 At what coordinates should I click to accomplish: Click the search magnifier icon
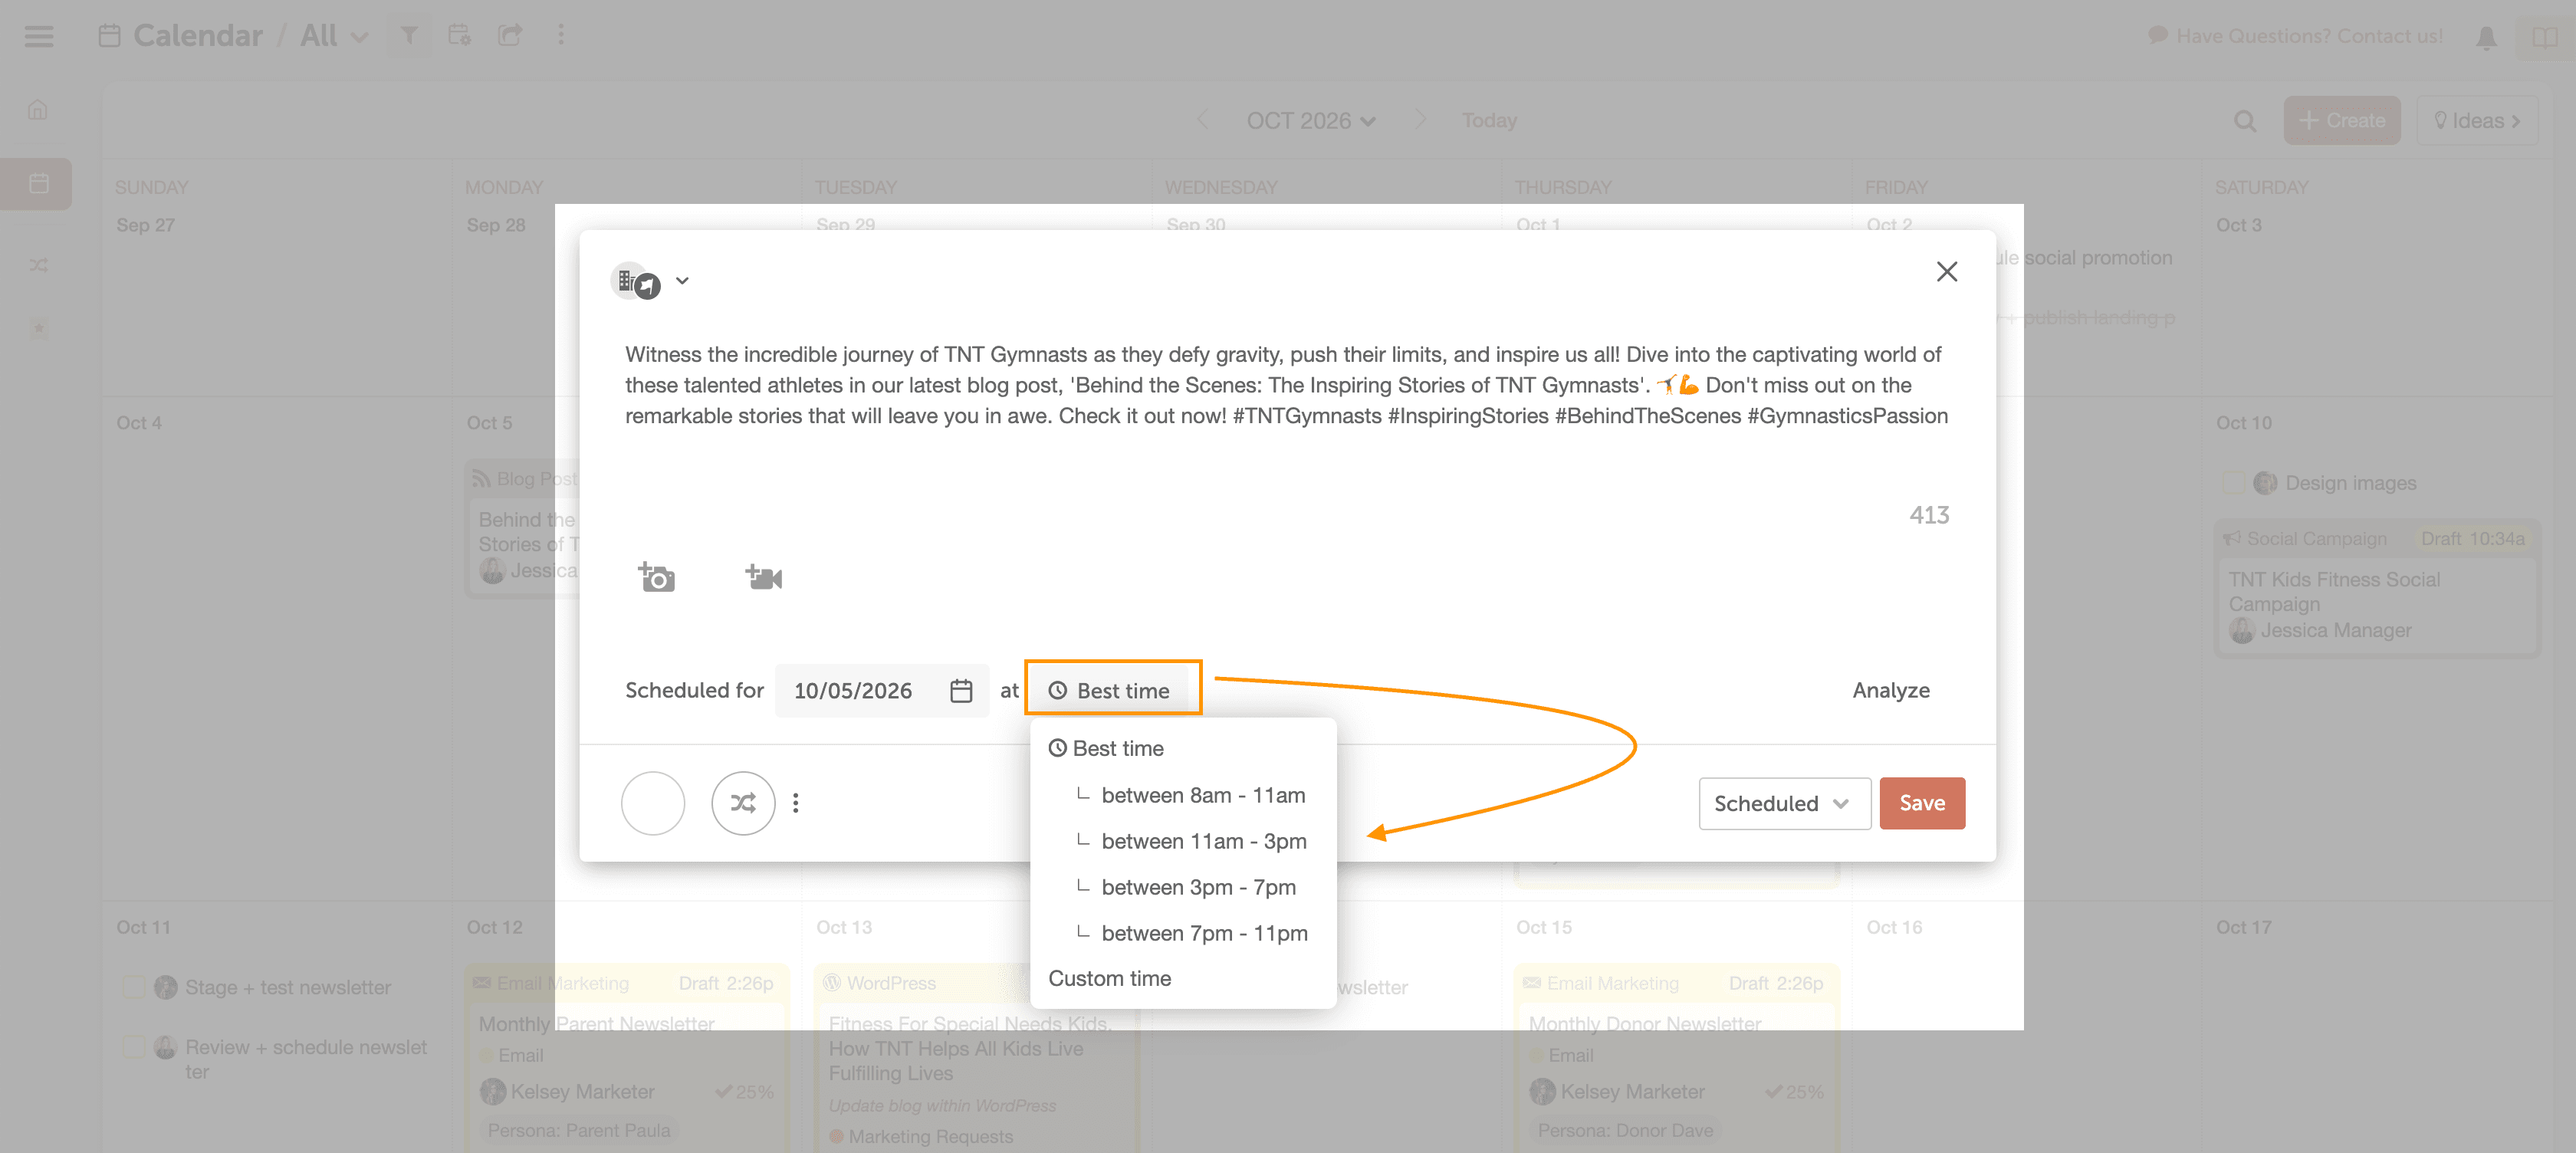pos(2245,121)
